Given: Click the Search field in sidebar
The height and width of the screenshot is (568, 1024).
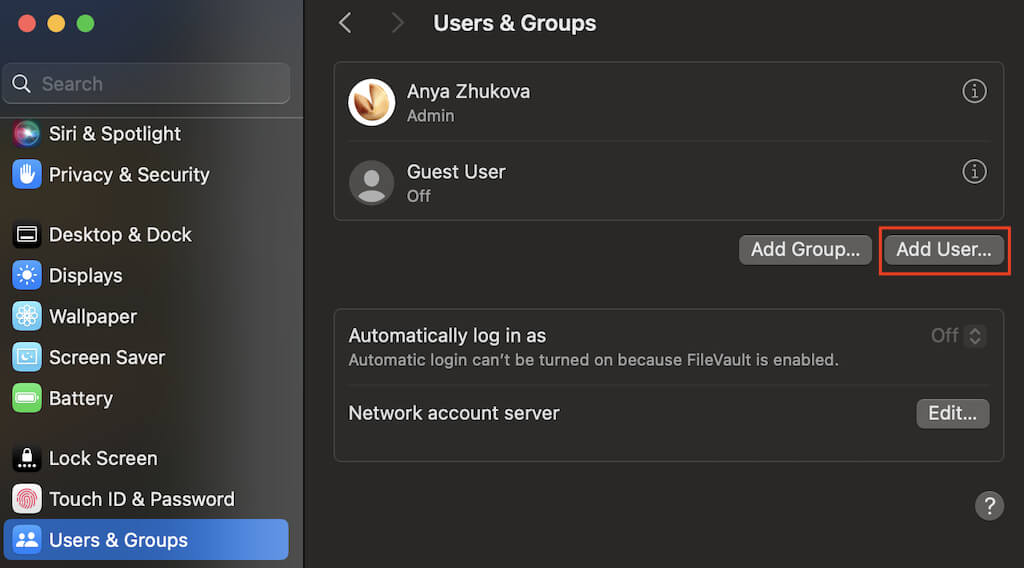Looking at the screenshot, I should (146, 84).
